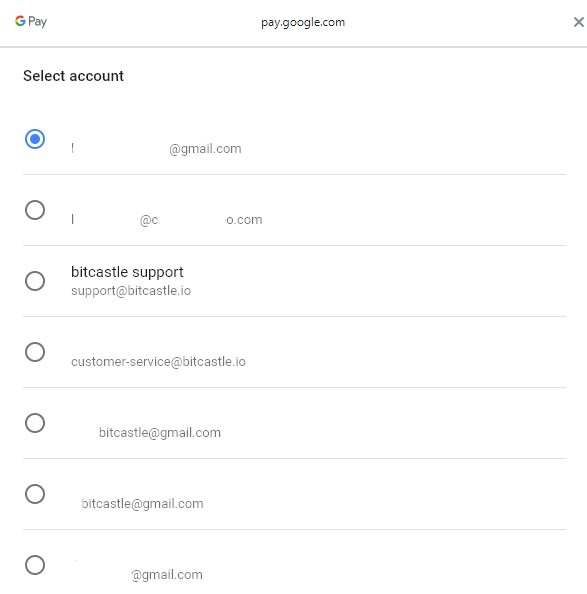Viewport: 587px width, 594px height.
Task: Click the Google G logo icon
Action: coord(20,21)
